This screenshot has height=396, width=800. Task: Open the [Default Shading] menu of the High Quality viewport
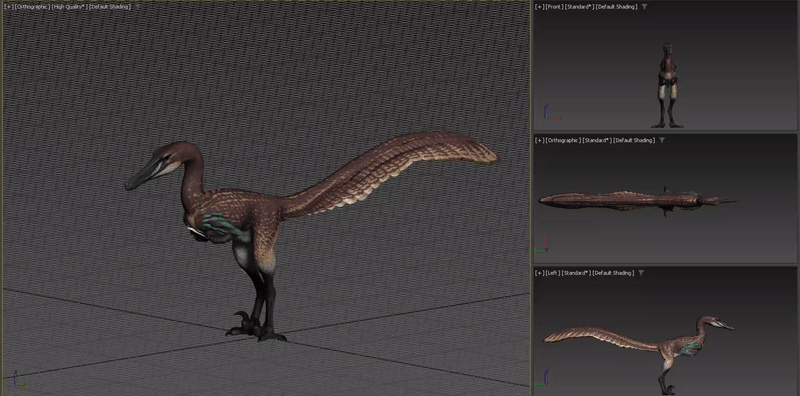point(111,7)
